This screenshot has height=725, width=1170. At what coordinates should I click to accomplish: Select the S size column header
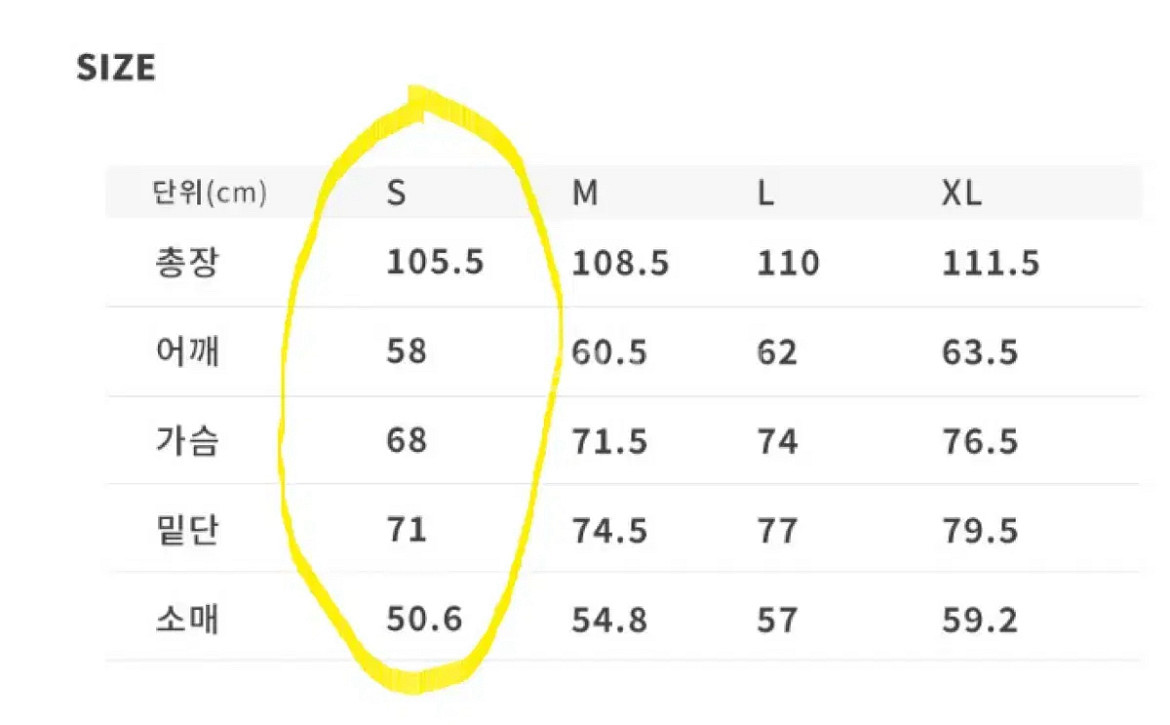coord(397,193)
